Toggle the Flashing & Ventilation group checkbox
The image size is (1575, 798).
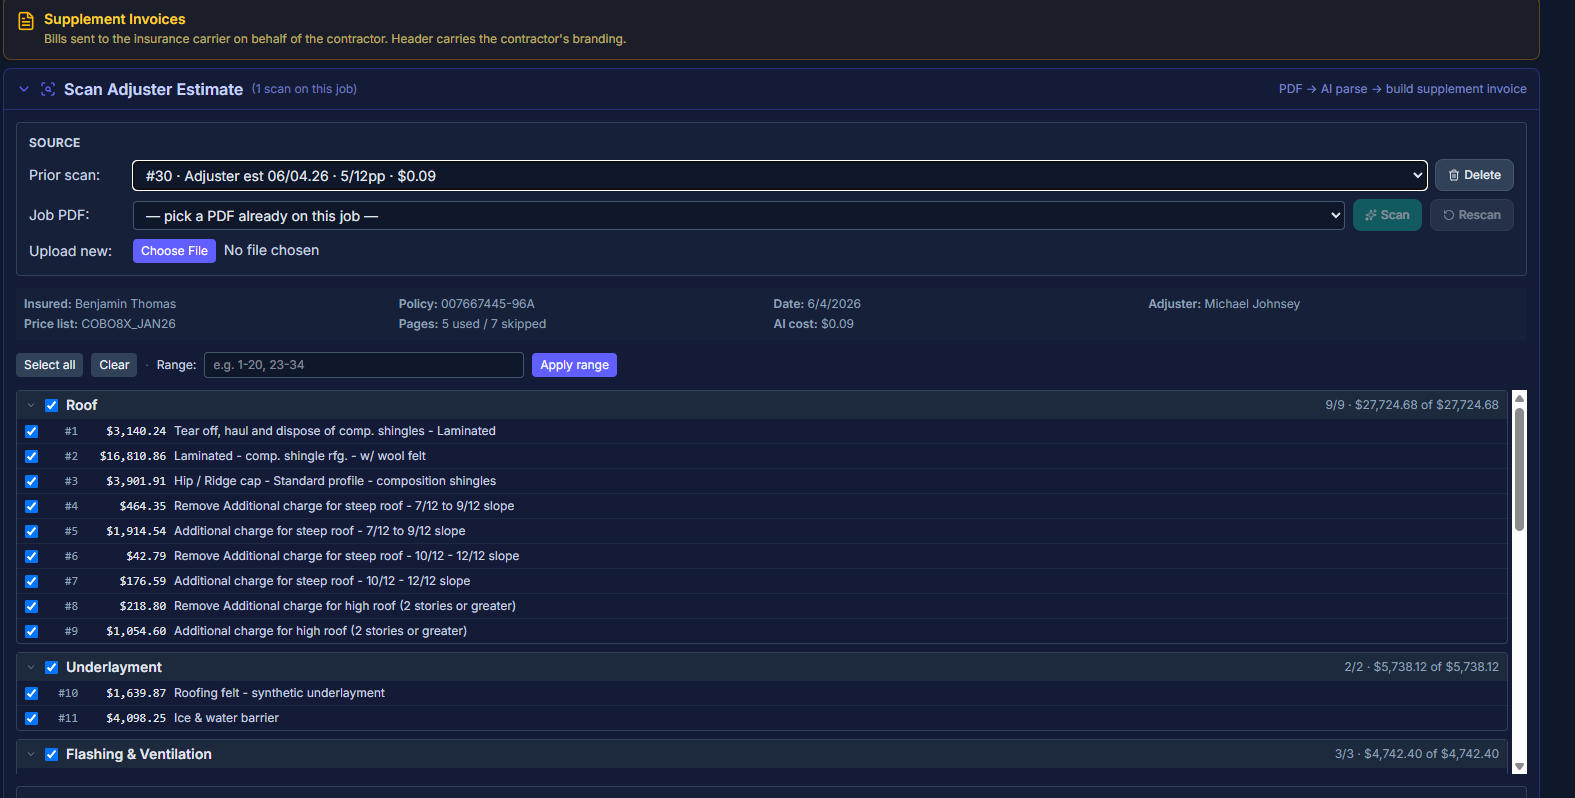coord(51,754)
